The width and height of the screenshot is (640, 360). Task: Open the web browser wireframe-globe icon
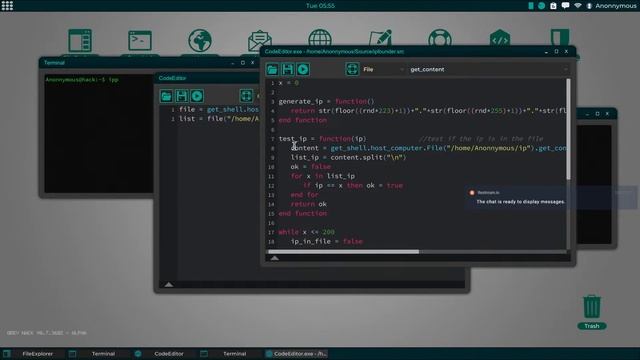click(320, 38)
